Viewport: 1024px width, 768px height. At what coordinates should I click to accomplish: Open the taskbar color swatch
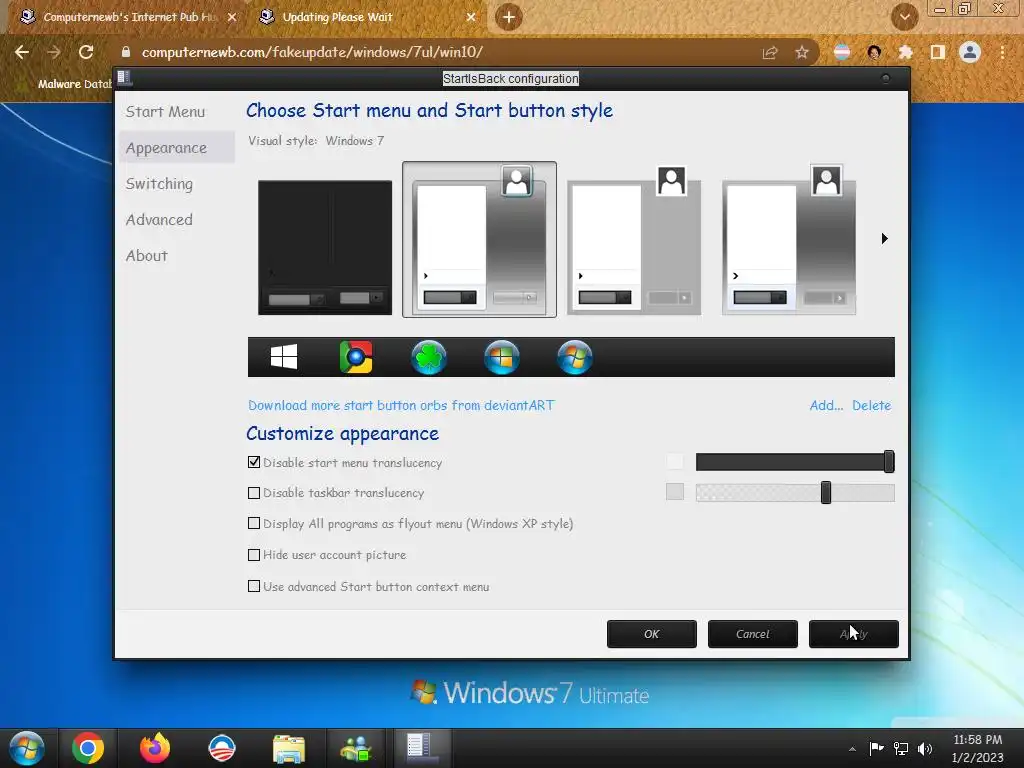(x=675, y=492)
